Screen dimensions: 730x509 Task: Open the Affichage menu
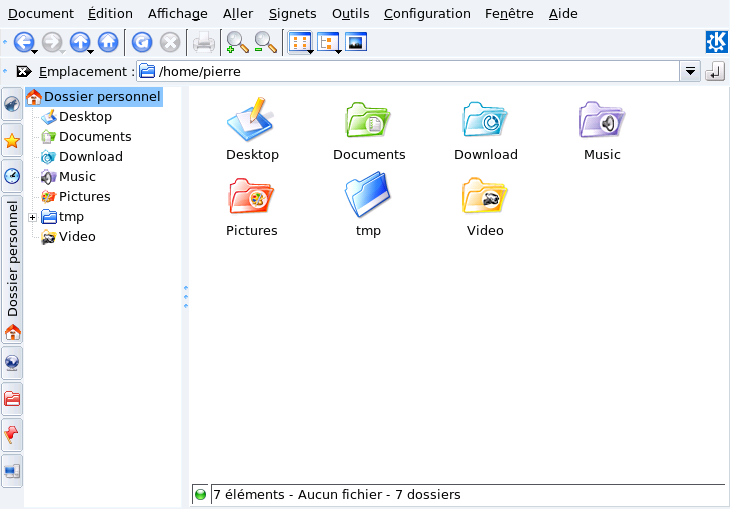pyautogui.click(x=177, y=14)
